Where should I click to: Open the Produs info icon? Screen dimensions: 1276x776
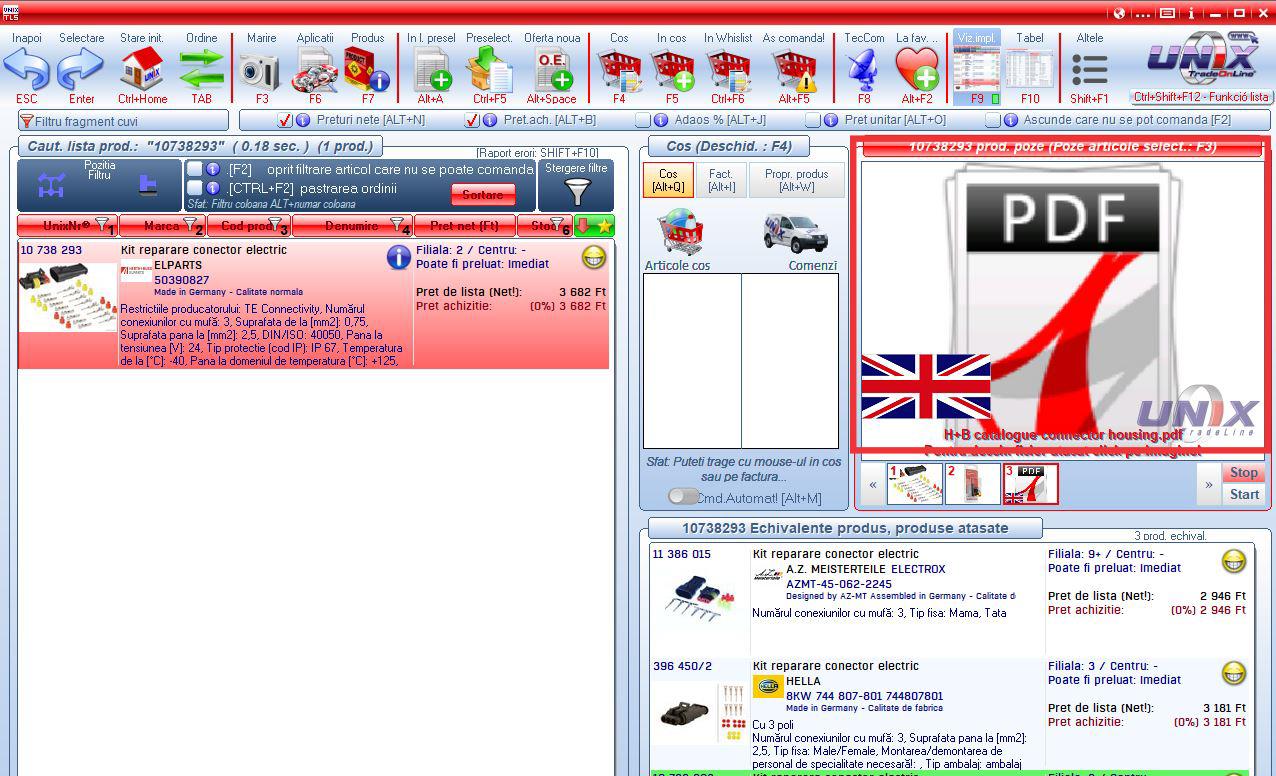[367, 69]
